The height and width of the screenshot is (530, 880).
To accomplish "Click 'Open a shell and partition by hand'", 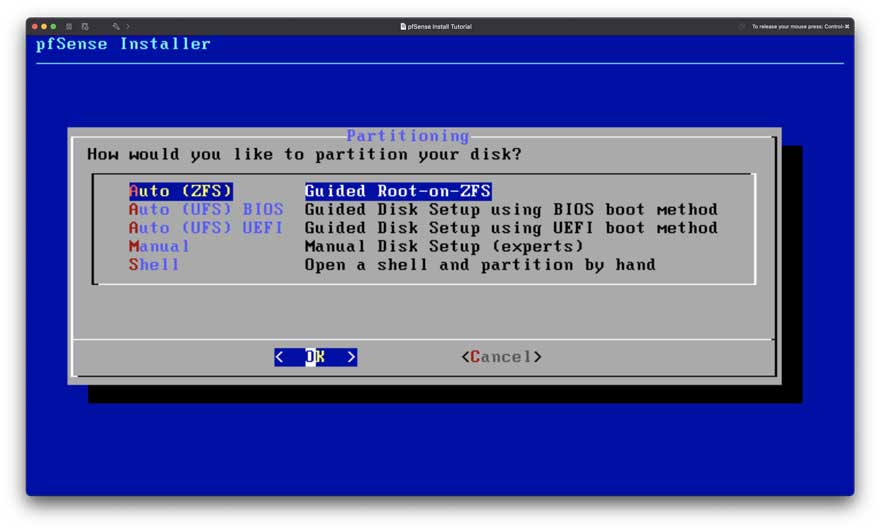I will click(480, 265).
